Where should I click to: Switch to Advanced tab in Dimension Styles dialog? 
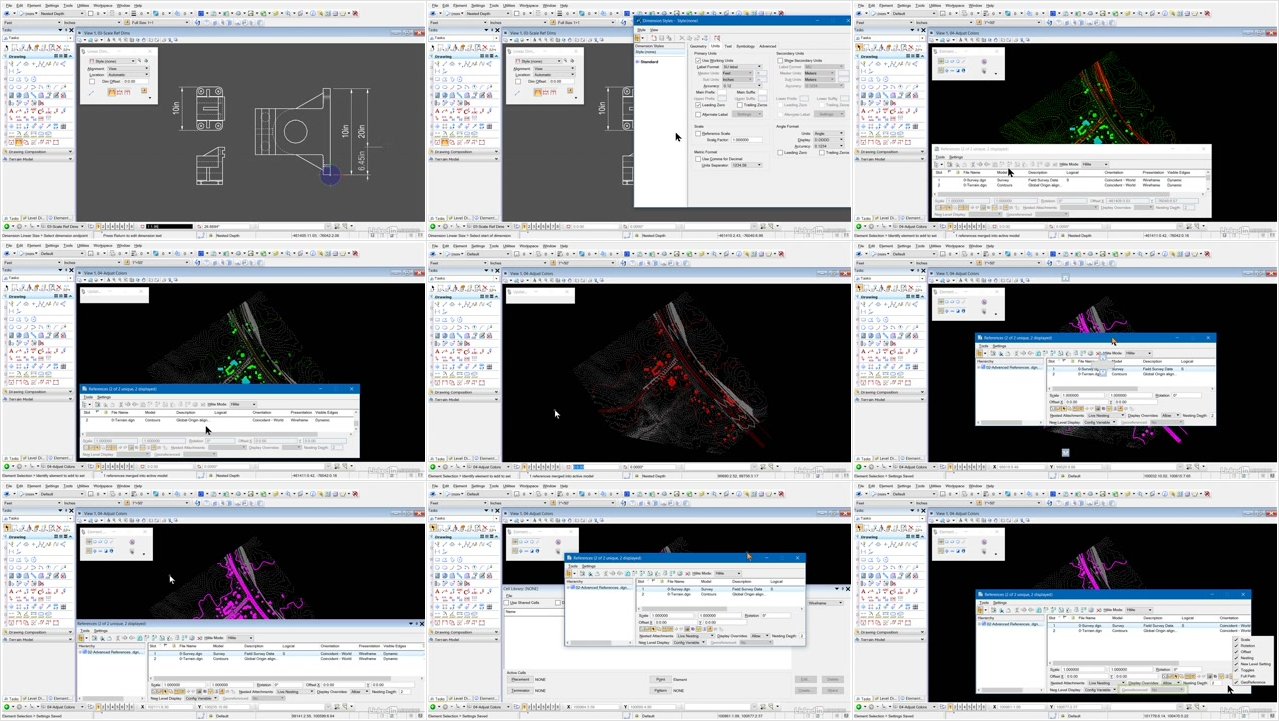768,46
